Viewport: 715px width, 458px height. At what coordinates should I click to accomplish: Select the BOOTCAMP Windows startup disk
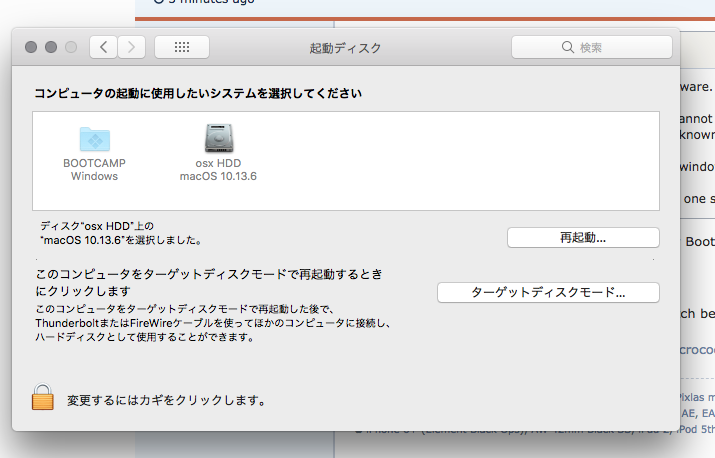click(94, 153)
